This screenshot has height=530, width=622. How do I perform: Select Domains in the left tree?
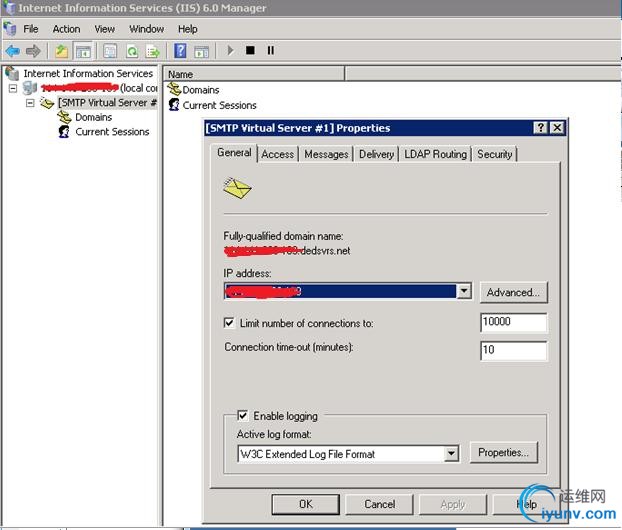click(x=94, y=117)
